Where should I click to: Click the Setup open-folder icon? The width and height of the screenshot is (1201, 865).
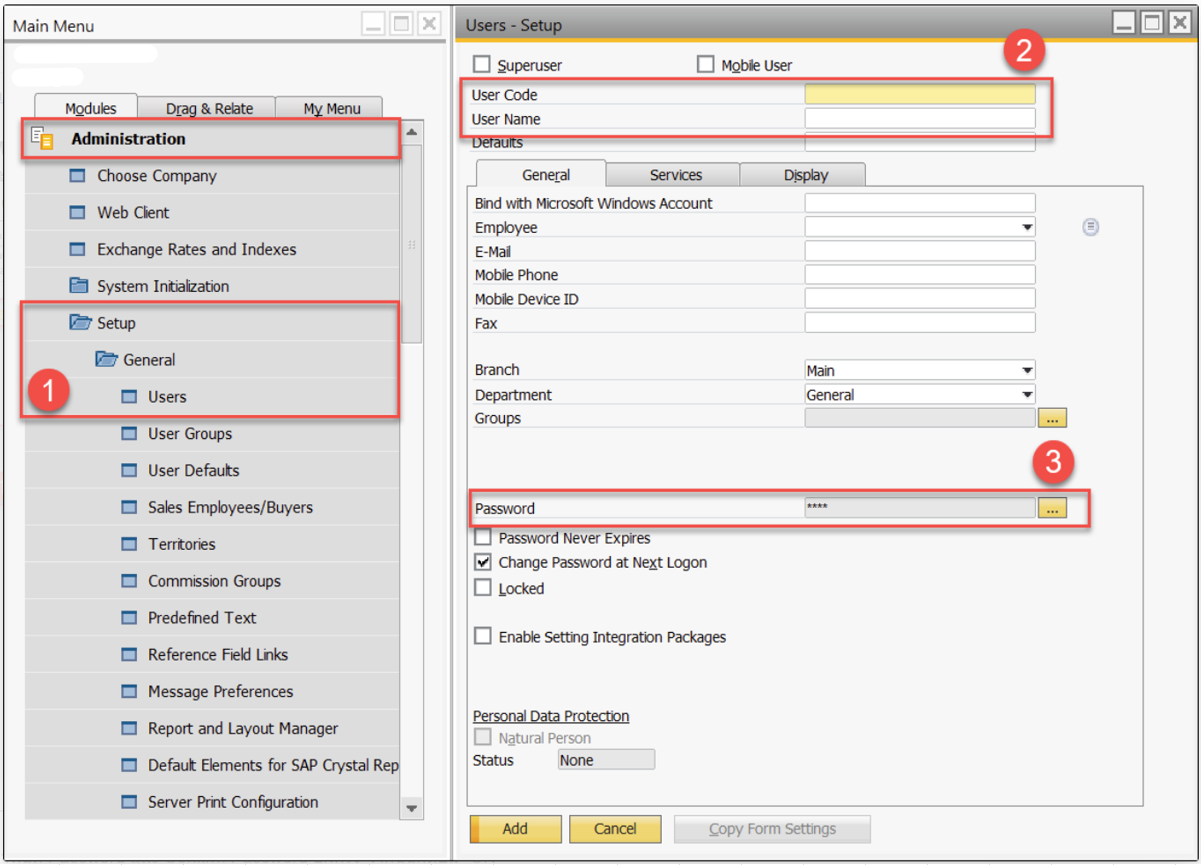[x=80, y=323]
